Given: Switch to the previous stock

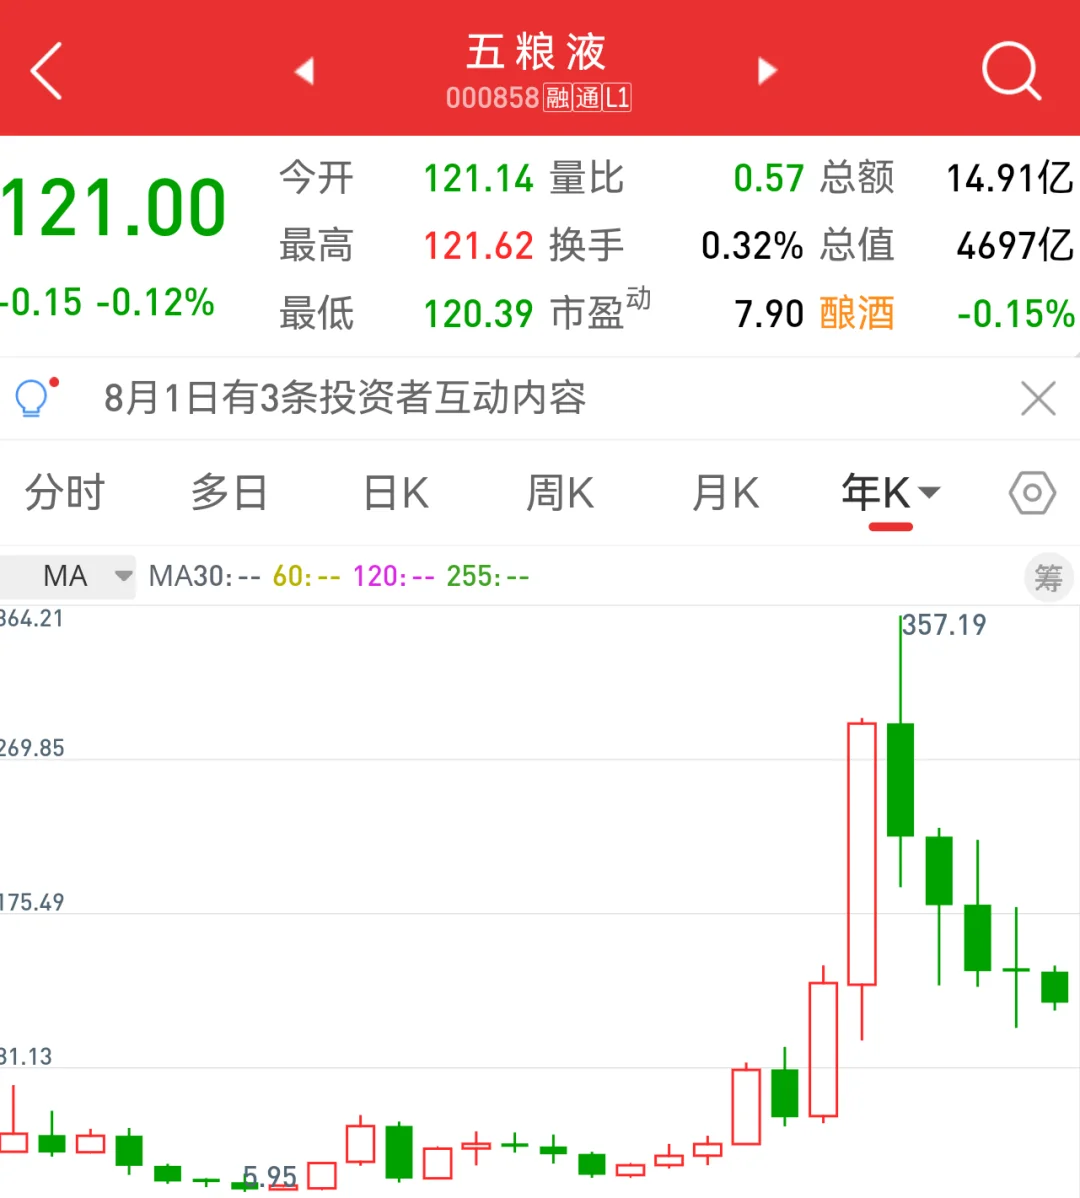Looking at the screenshot, I should click(305, 70).
